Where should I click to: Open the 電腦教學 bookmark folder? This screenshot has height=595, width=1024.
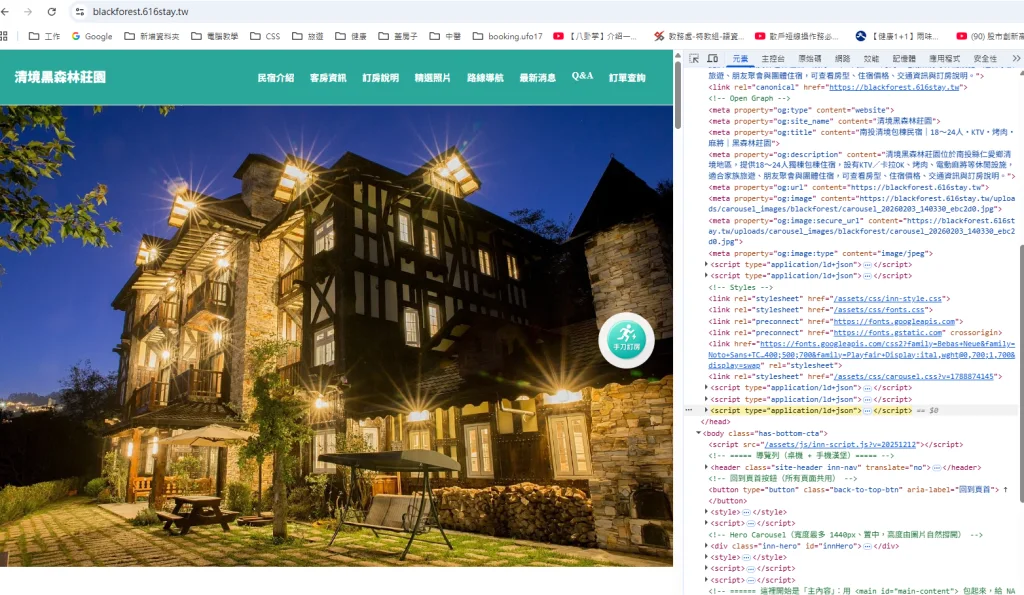click(x=215, y=37)
